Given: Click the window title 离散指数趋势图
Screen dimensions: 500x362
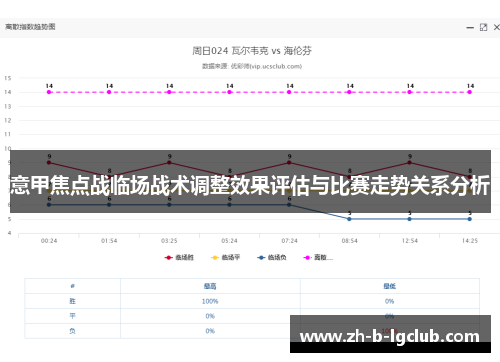Looking at the screenshot, I should 30,27.
